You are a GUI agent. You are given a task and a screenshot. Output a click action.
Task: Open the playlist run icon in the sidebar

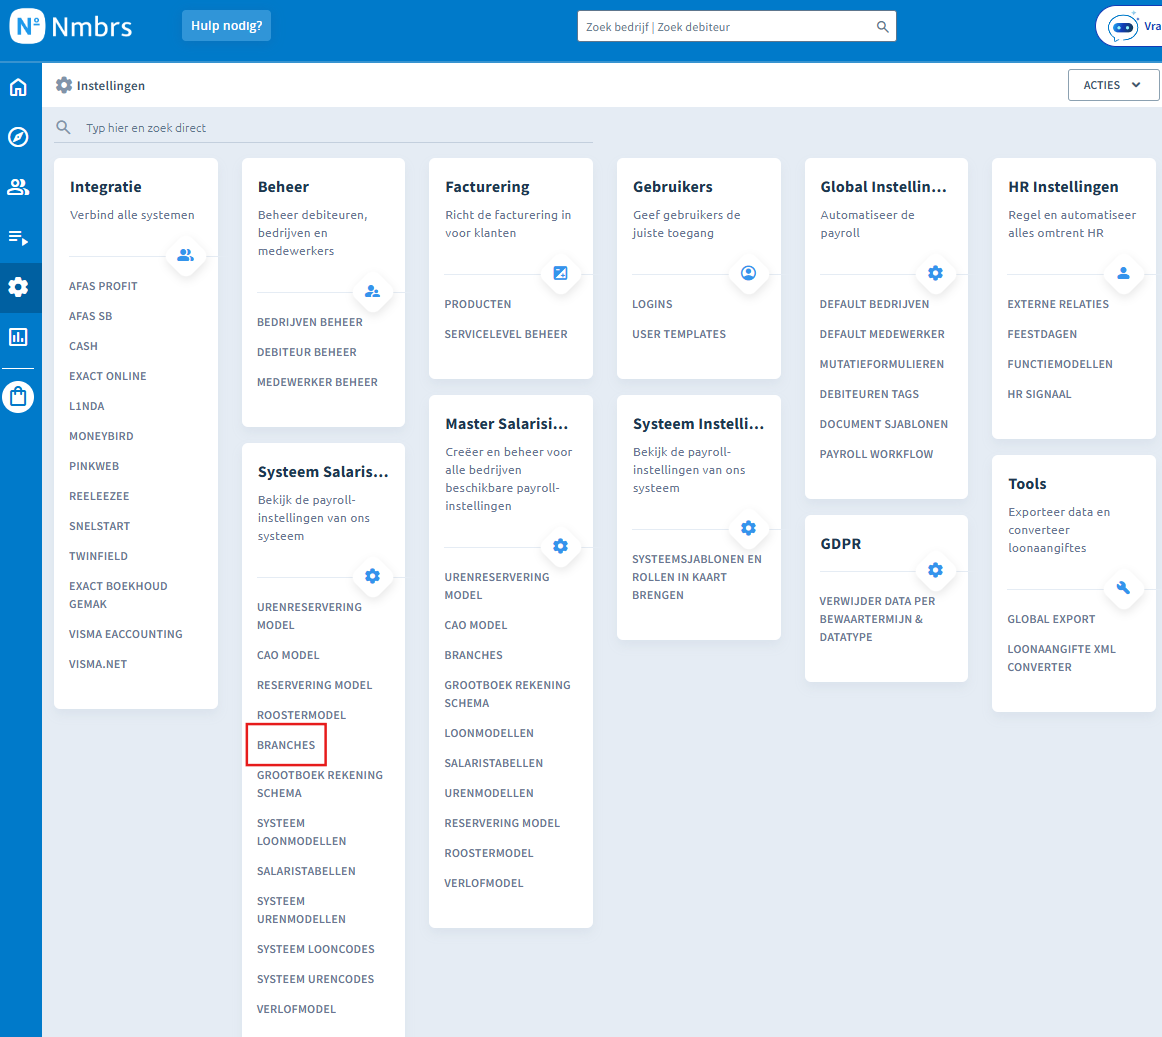pos(18,237)
